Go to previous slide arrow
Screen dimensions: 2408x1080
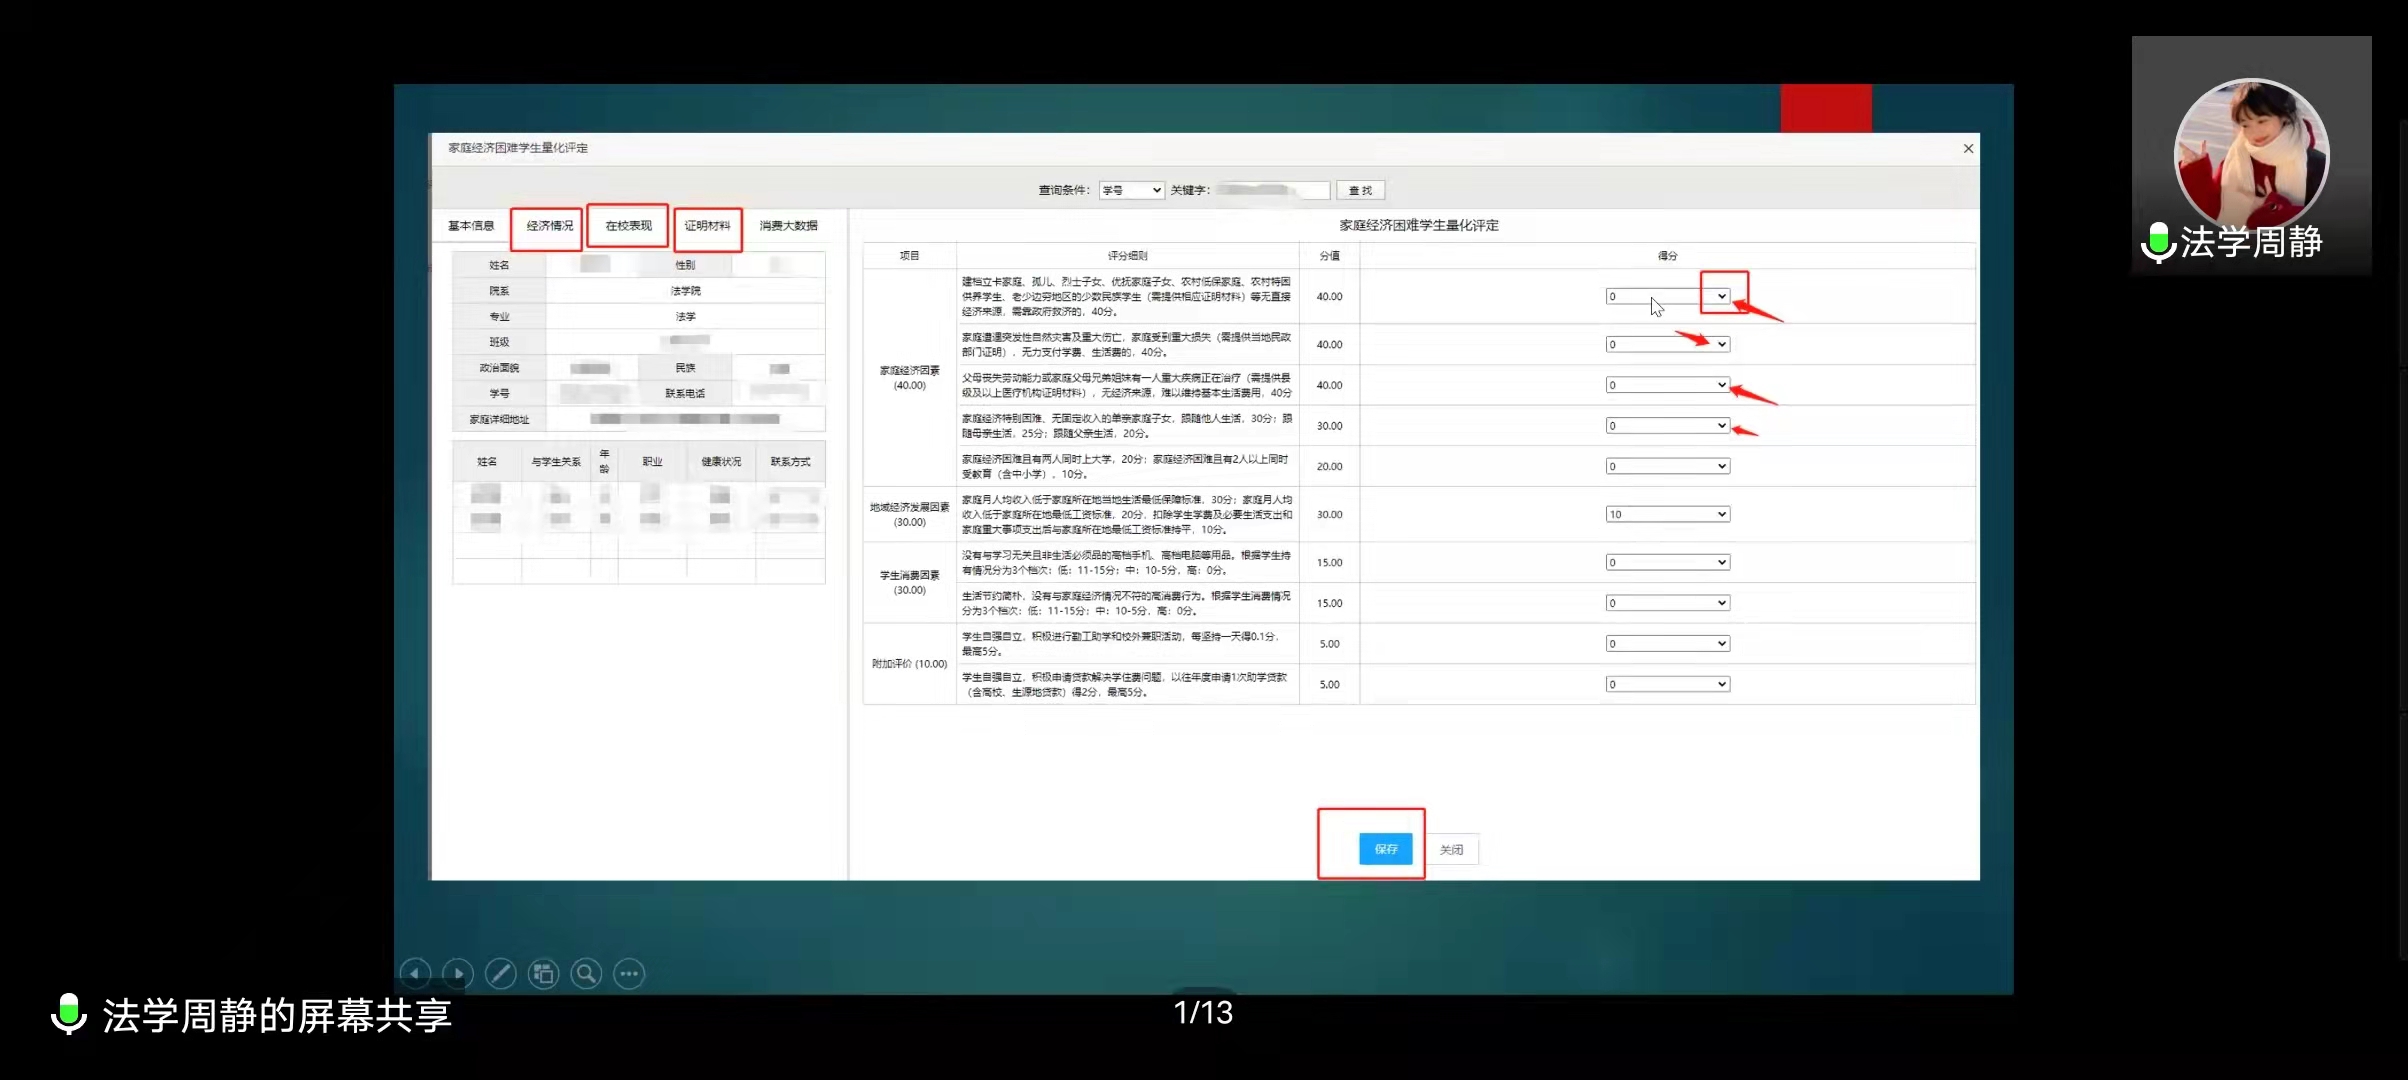click(415, 973)
